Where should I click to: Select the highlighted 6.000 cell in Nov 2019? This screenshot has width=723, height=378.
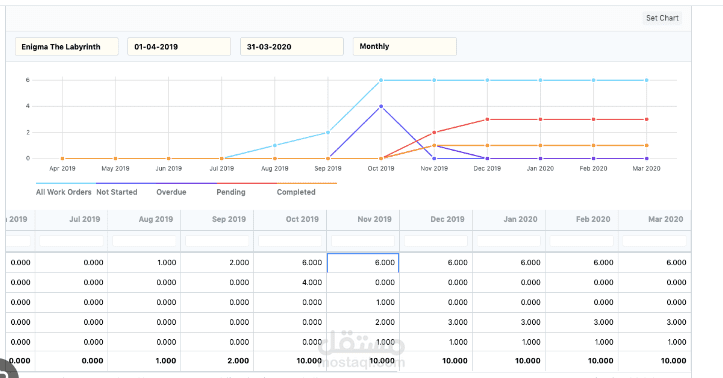coord(363,262)
